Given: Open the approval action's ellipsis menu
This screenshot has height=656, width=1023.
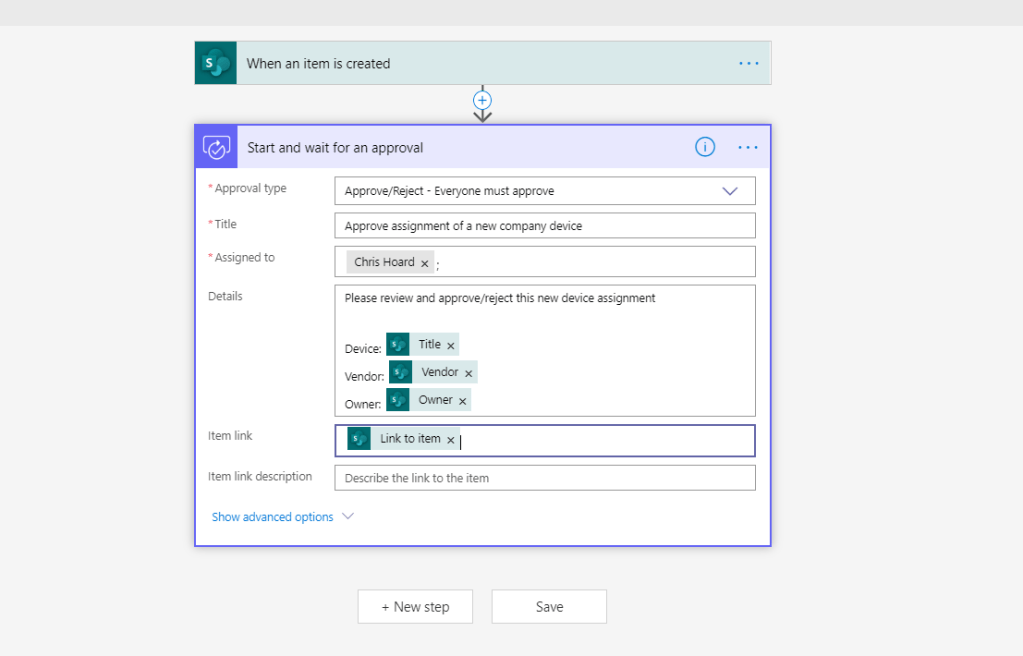Looking at the screenshot, I should pyautogui.click(x=748, y=147).
